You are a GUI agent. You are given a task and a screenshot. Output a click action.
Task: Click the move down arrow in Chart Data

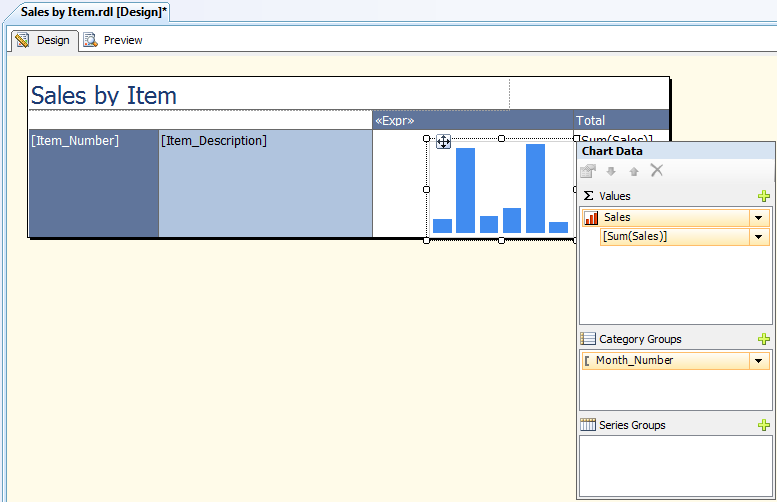pyautogui.click(x=612, y=171)
